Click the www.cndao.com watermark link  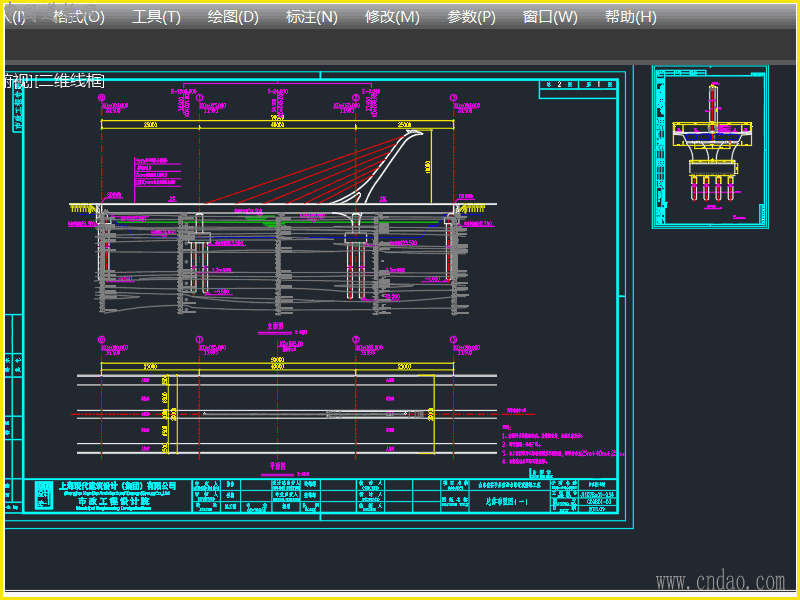[720, 581]
